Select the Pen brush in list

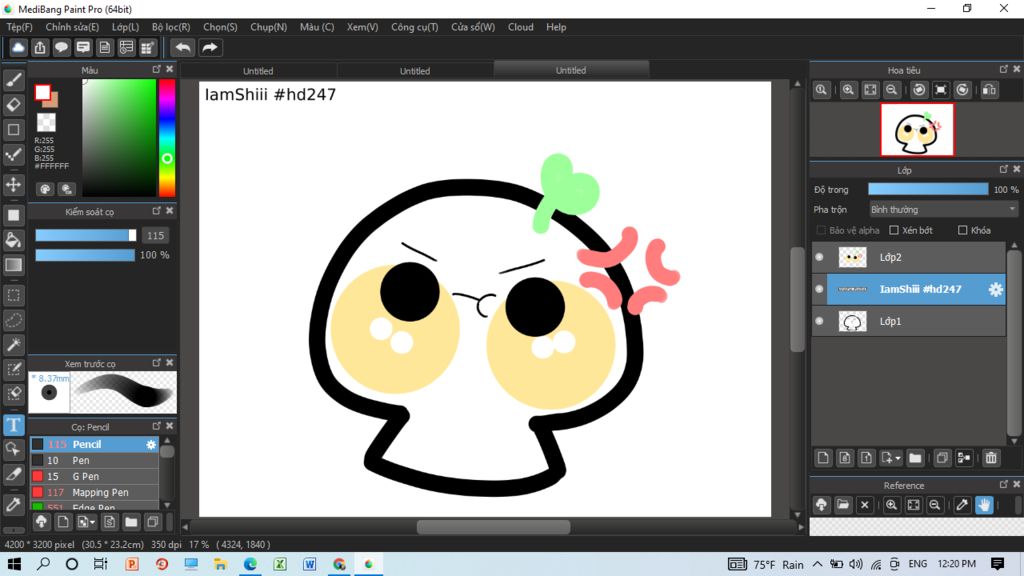pyautogui.click(x=95, y=460)
